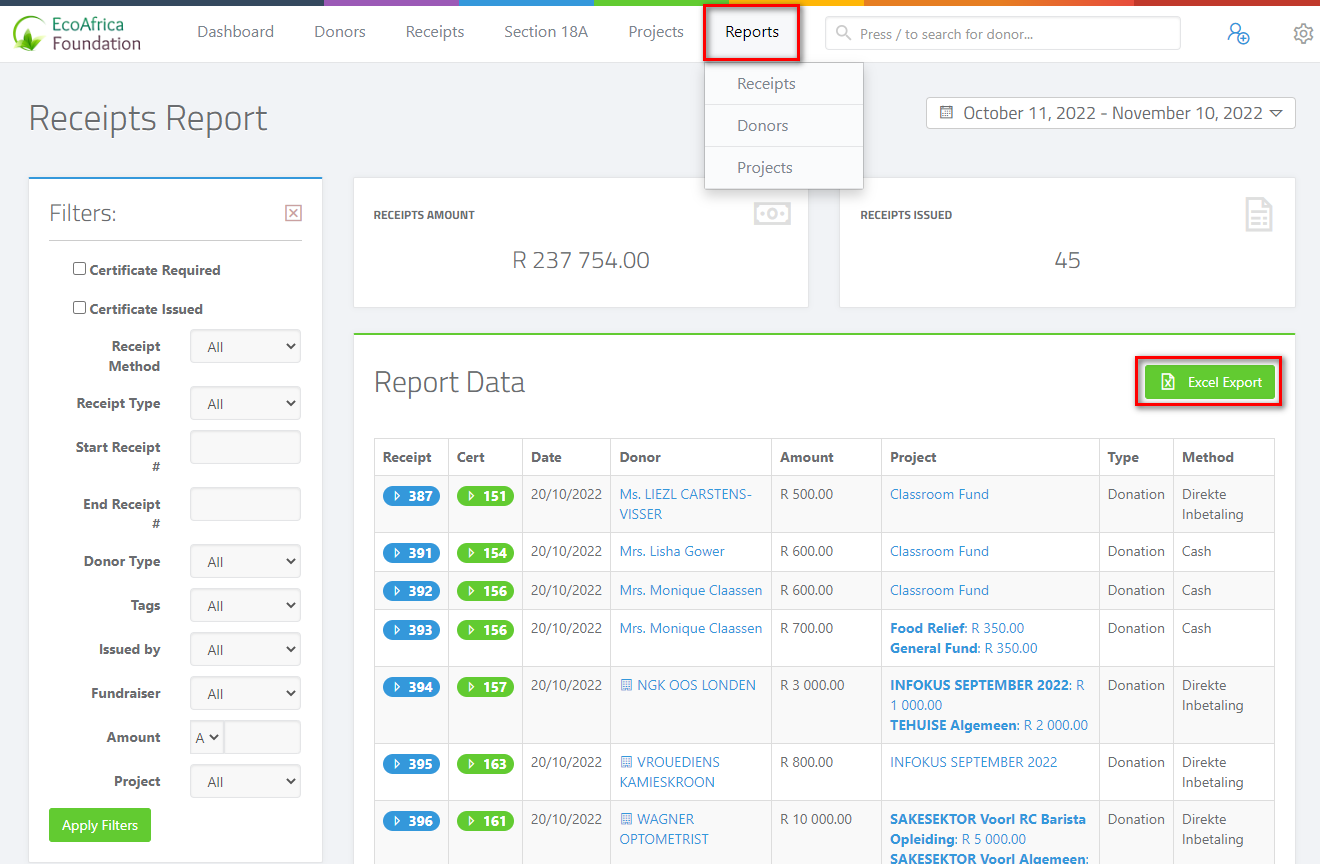This screenshot has height=864, width=1320.
Task: Enable the Certificate Required checkbox
Action: click(x=79, y=269)
